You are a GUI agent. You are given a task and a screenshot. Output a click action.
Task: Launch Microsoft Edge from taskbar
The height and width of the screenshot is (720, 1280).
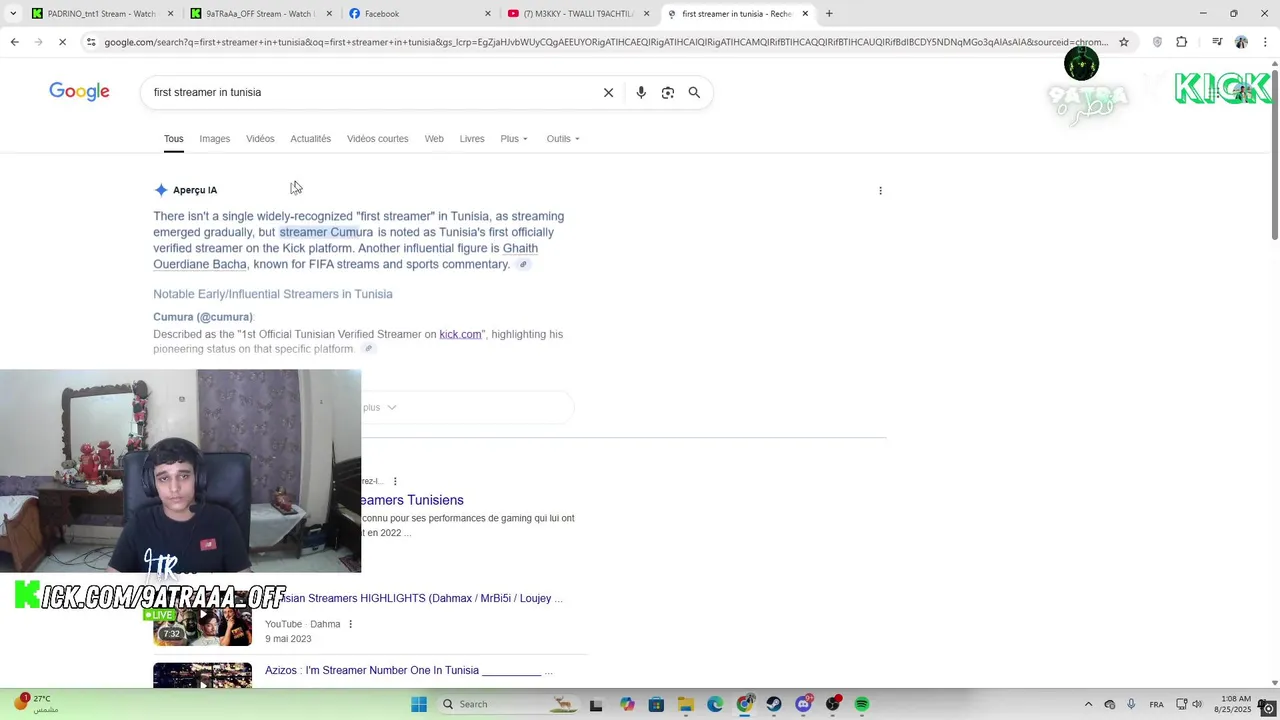point(715,704)
